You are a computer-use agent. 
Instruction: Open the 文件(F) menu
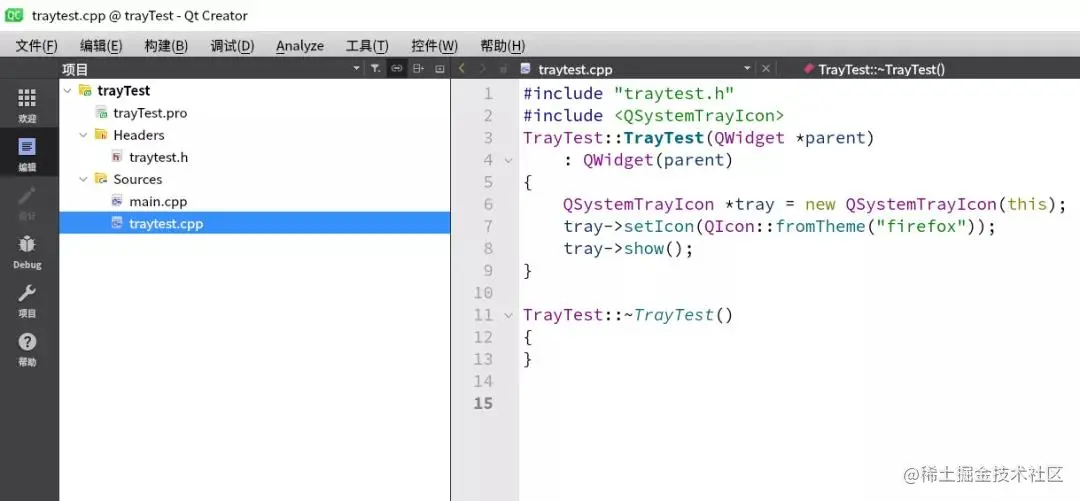[37, 45]
